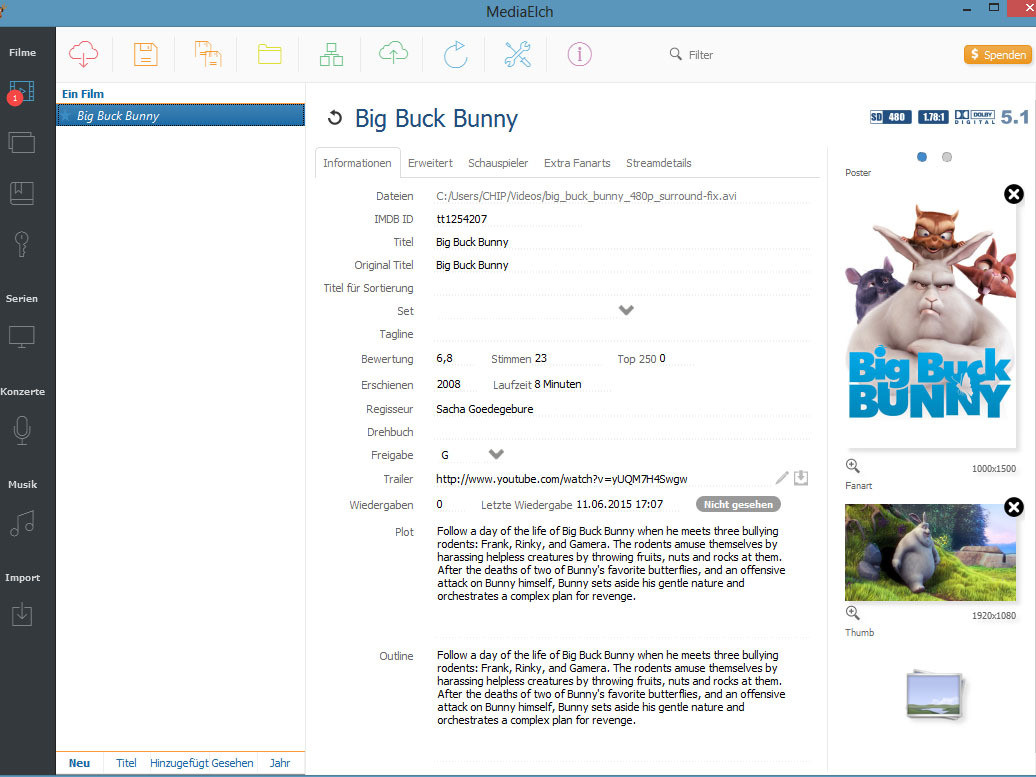
Task: Open the TV shows monitor sidebar icon
Action: [x=21, y=337]
